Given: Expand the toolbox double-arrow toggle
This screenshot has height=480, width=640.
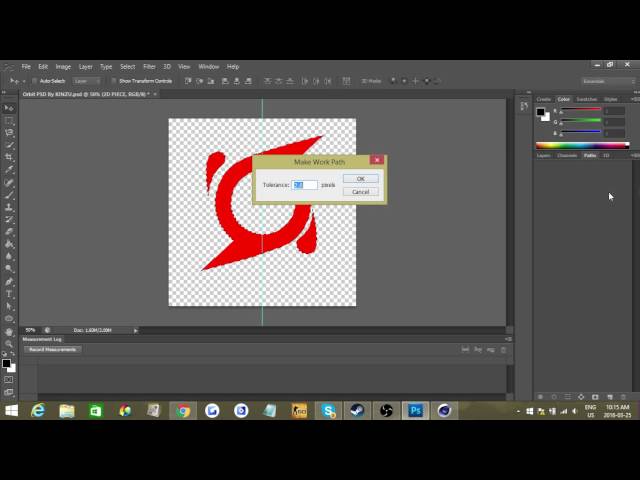Looking at the screenshot, I should tap(4, 93).
